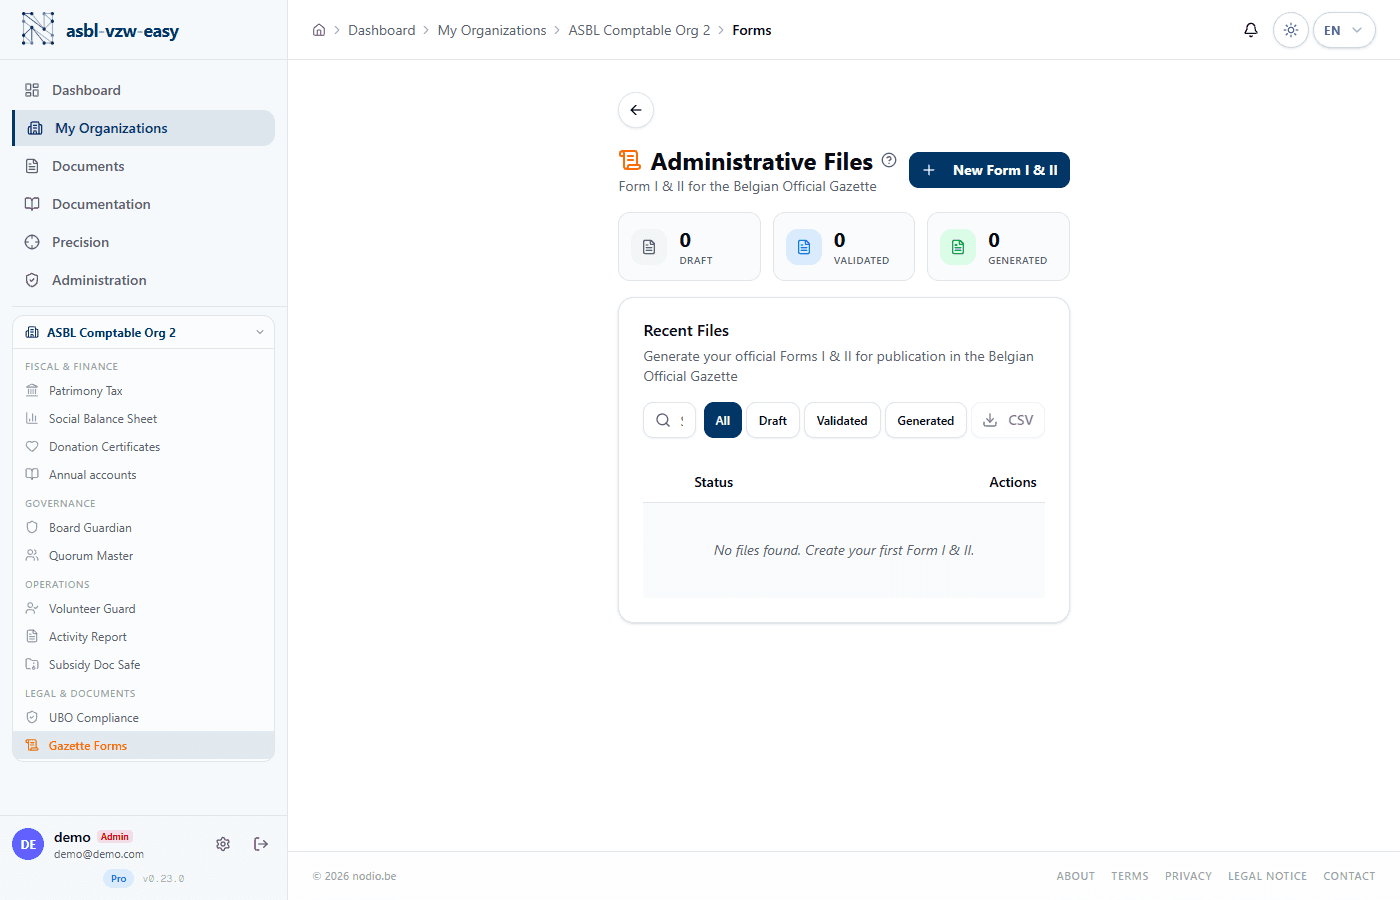
Task: Filter recent files by Draft
Action: tap(773, 421)
